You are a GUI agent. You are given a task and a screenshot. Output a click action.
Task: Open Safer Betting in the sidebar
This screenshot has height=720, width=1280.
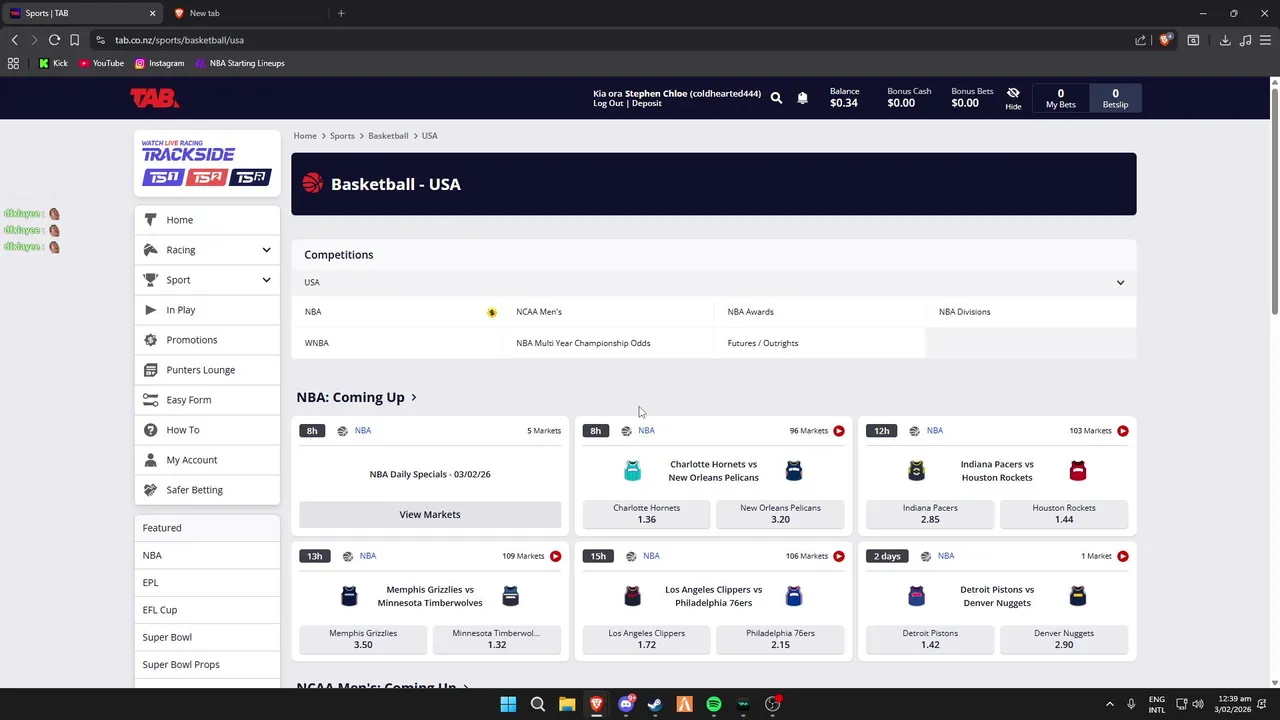coord(207,490)
